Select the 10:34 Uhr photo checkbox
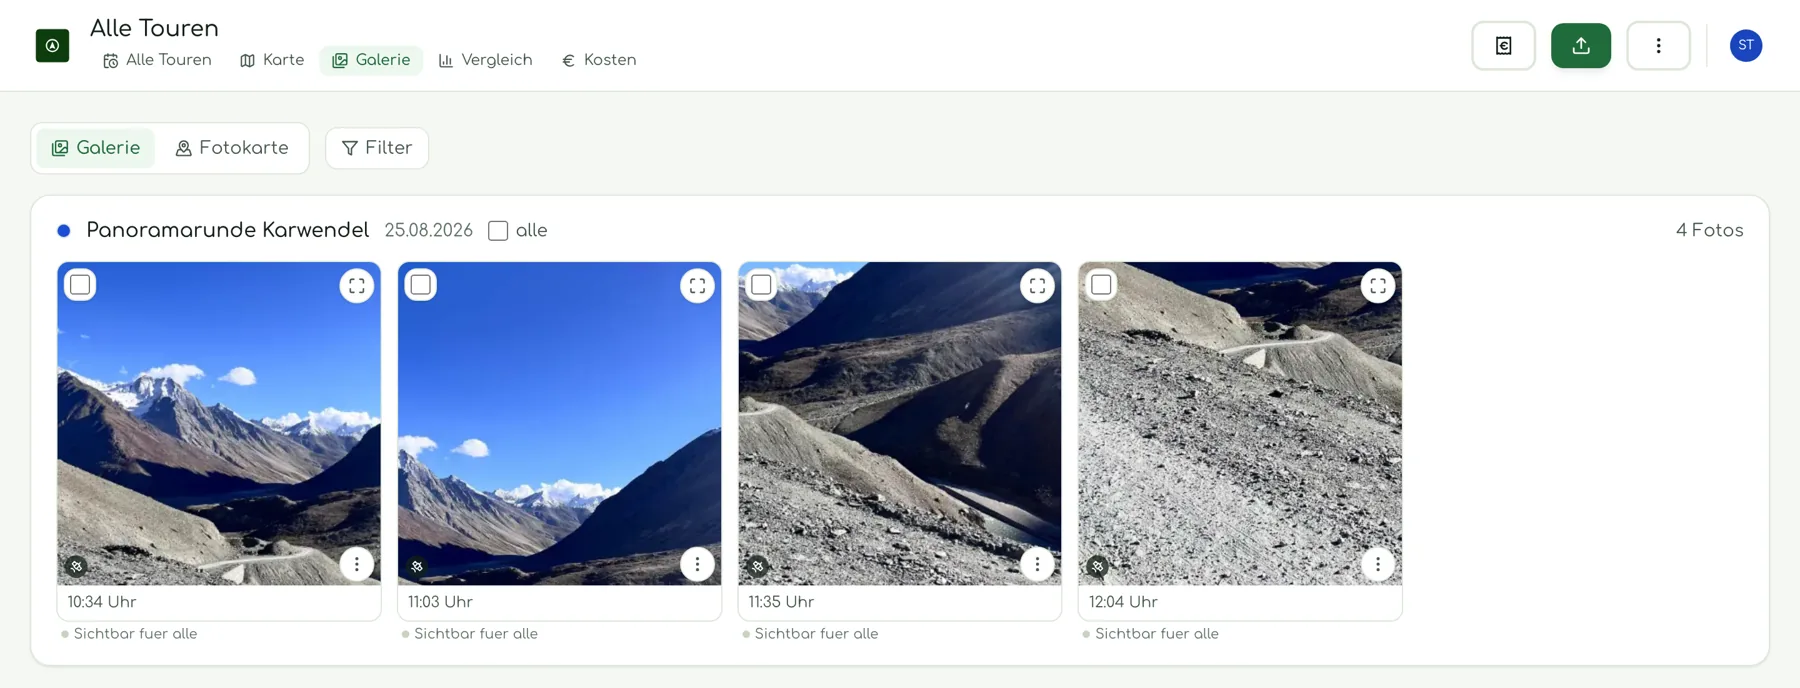Screen dimensions: 1800x688 pos(80,285)
